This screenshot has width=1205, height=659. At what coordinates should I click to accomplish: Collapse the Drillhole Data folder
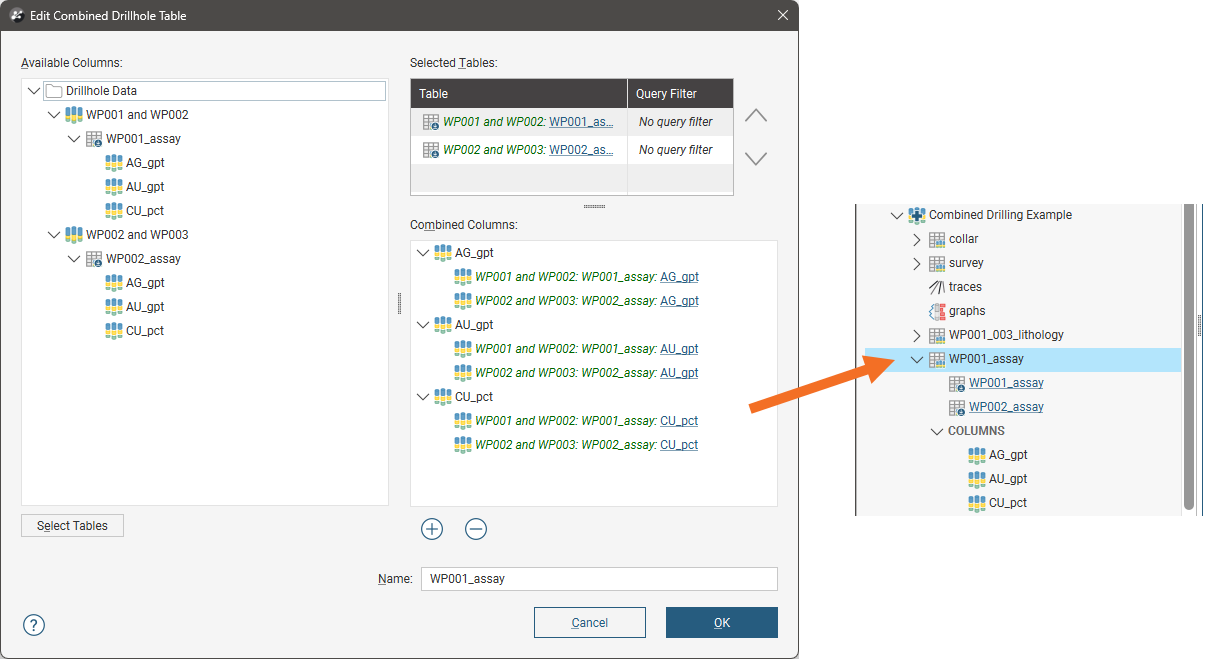tap(34, 91)
